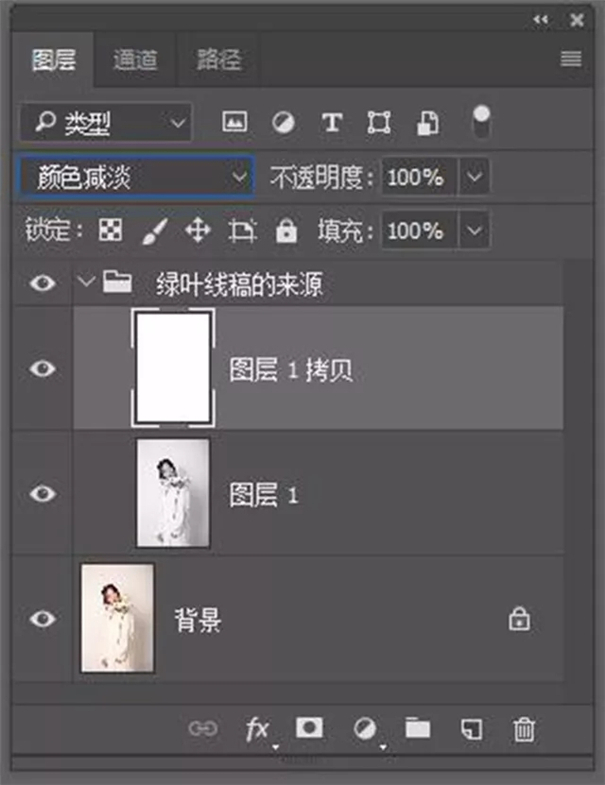The image size is (605, 785).
Task: Select the 背景 layer thumbnail
Action: (x=118, y=618)
